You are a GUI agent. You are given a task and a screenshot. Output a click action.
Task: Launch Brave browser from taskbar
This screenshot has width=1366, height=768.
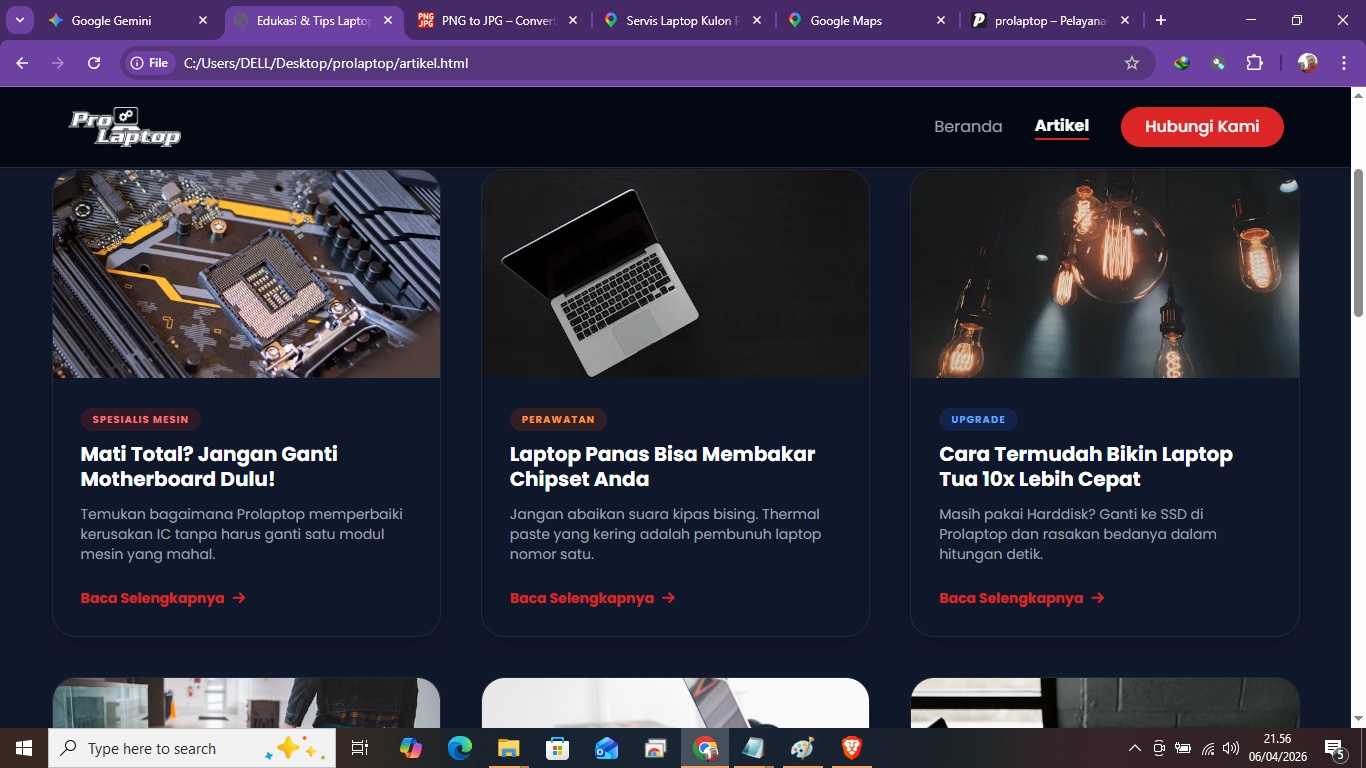click(x=851, y=748)
